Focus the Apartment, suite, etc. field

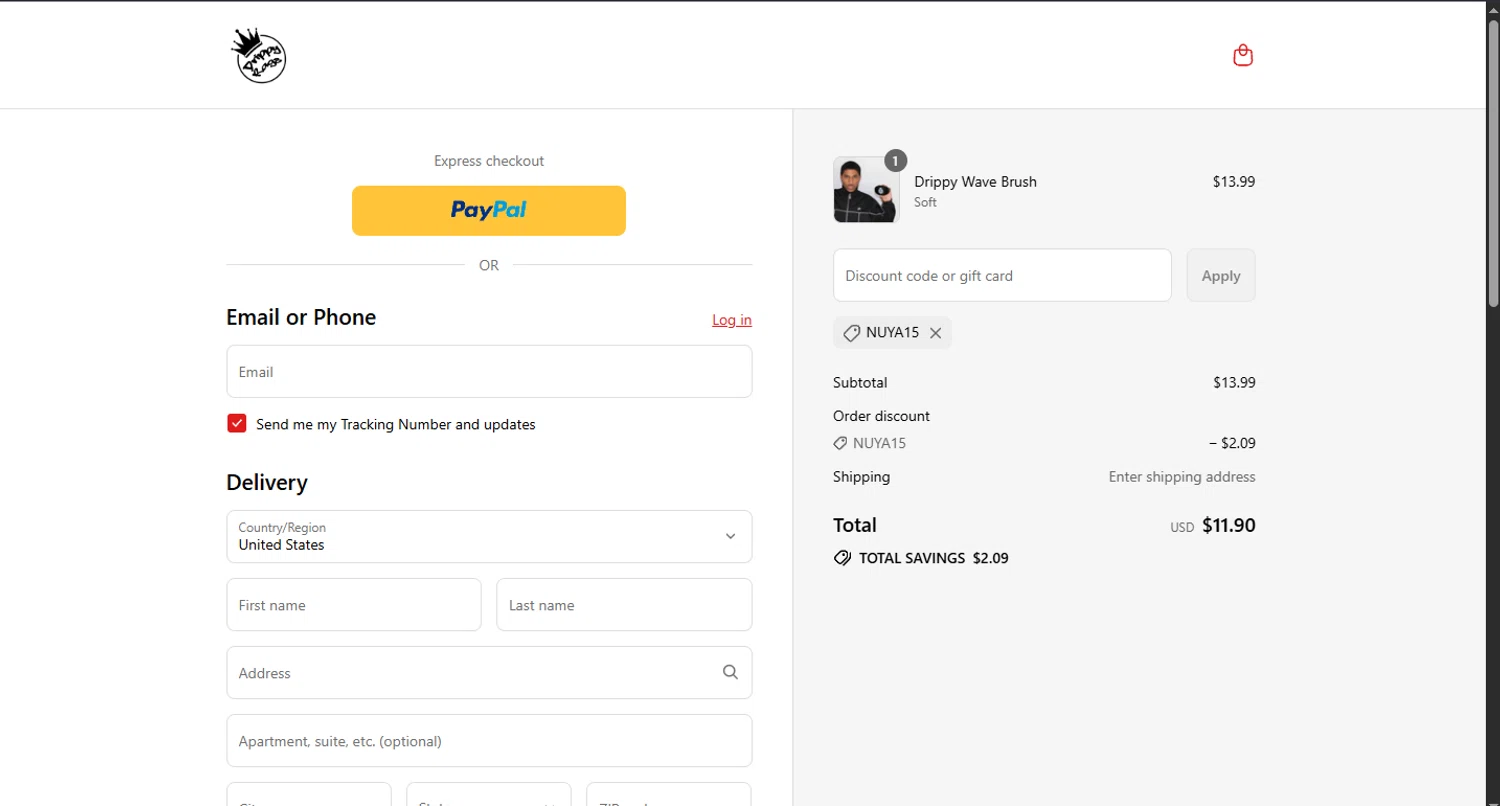click(x=489, y=741)
